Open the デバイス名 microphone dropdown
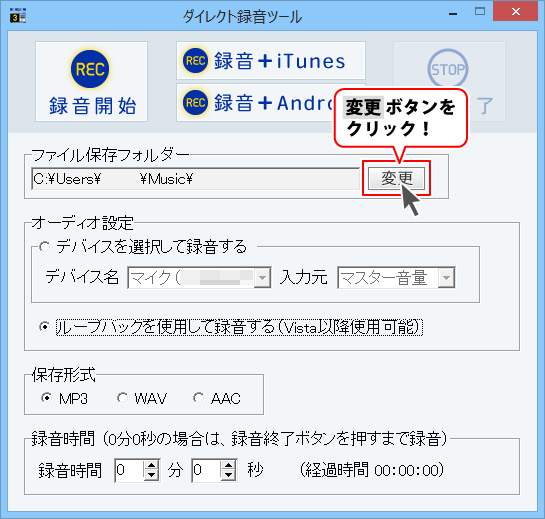 point(199,278)
